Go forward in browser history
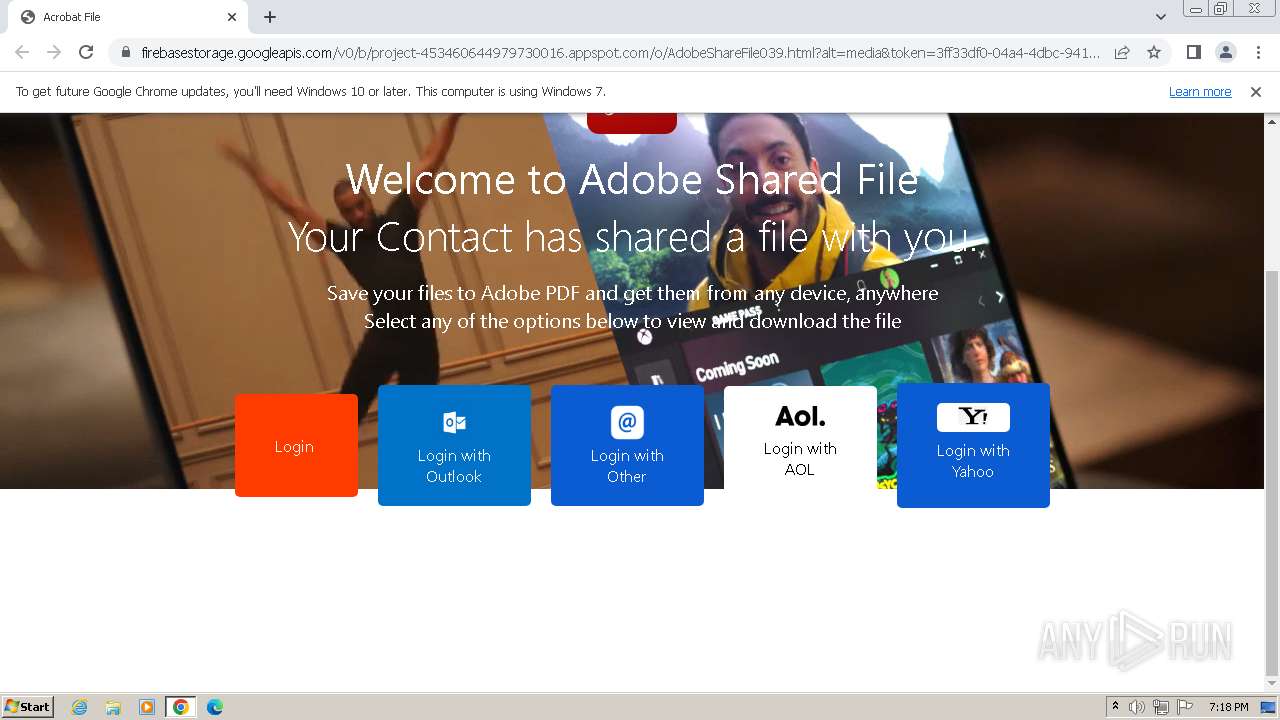Screen dimensions: 1280x720 54,52
